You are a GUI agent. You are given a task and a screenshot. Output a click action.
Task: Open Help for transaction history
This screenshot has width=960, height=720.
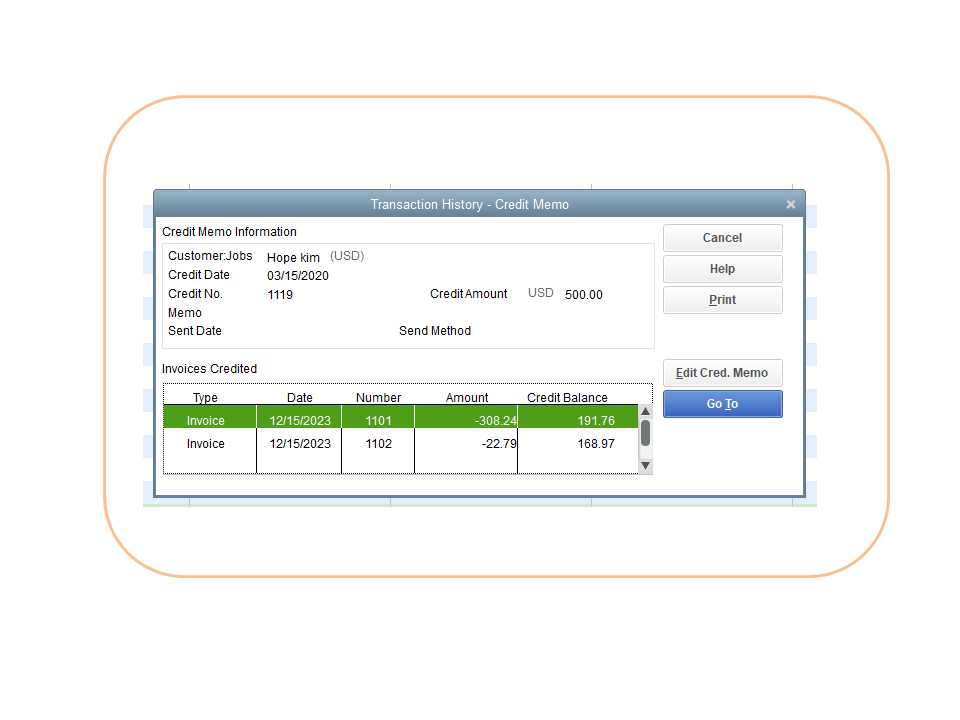[722, 269]
